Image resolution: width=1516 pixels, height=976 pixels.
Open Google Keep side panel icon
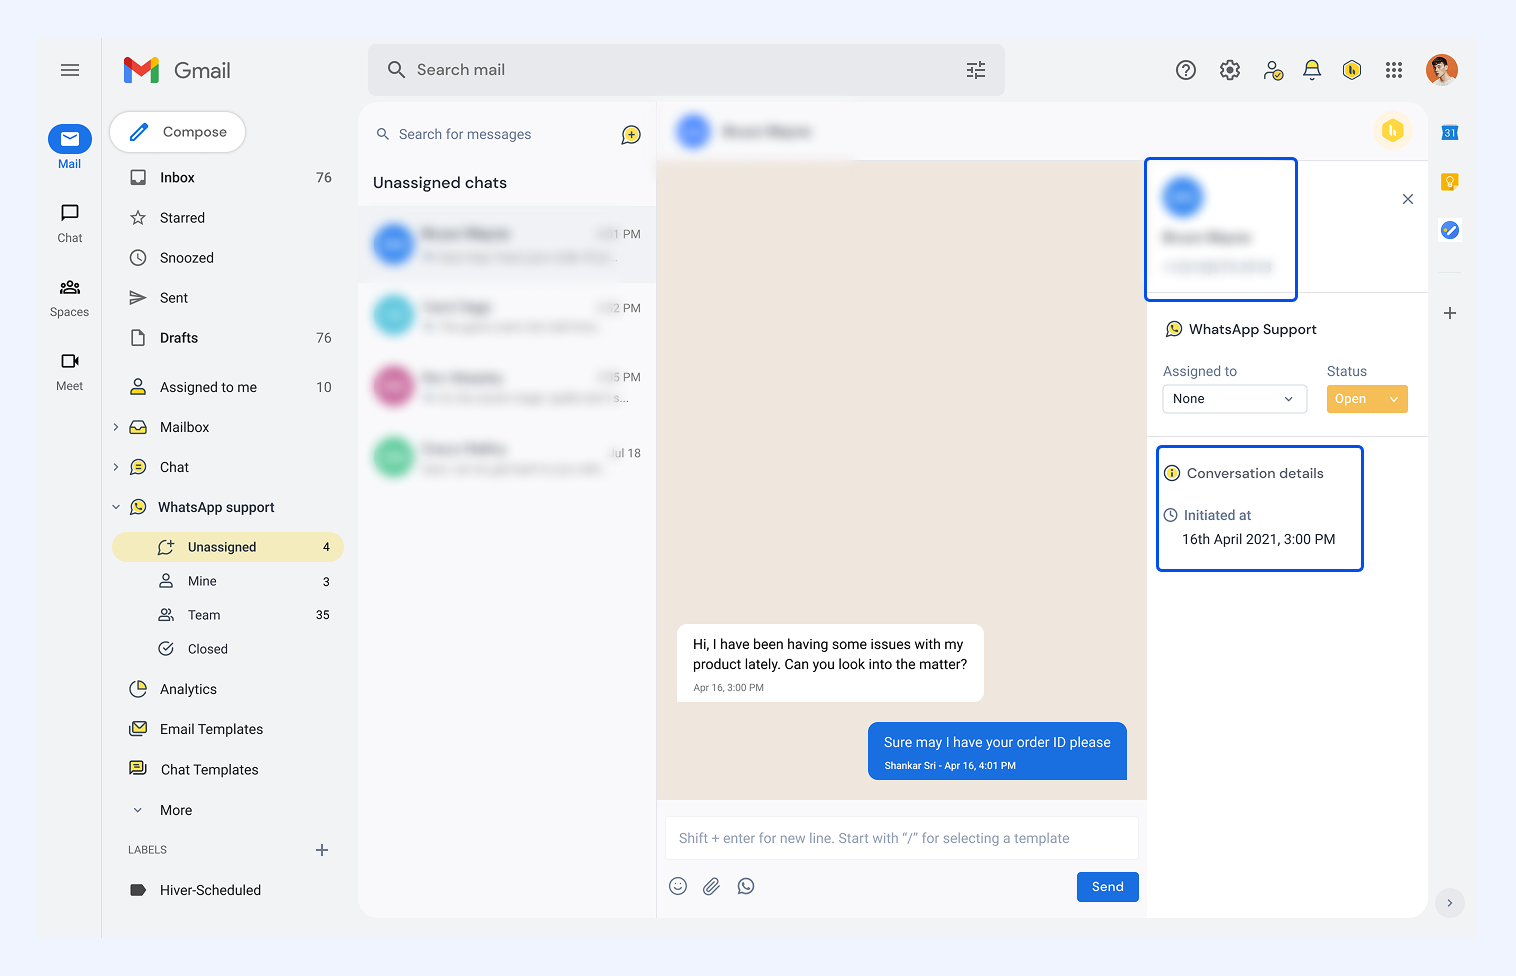tap(1450, 181)
